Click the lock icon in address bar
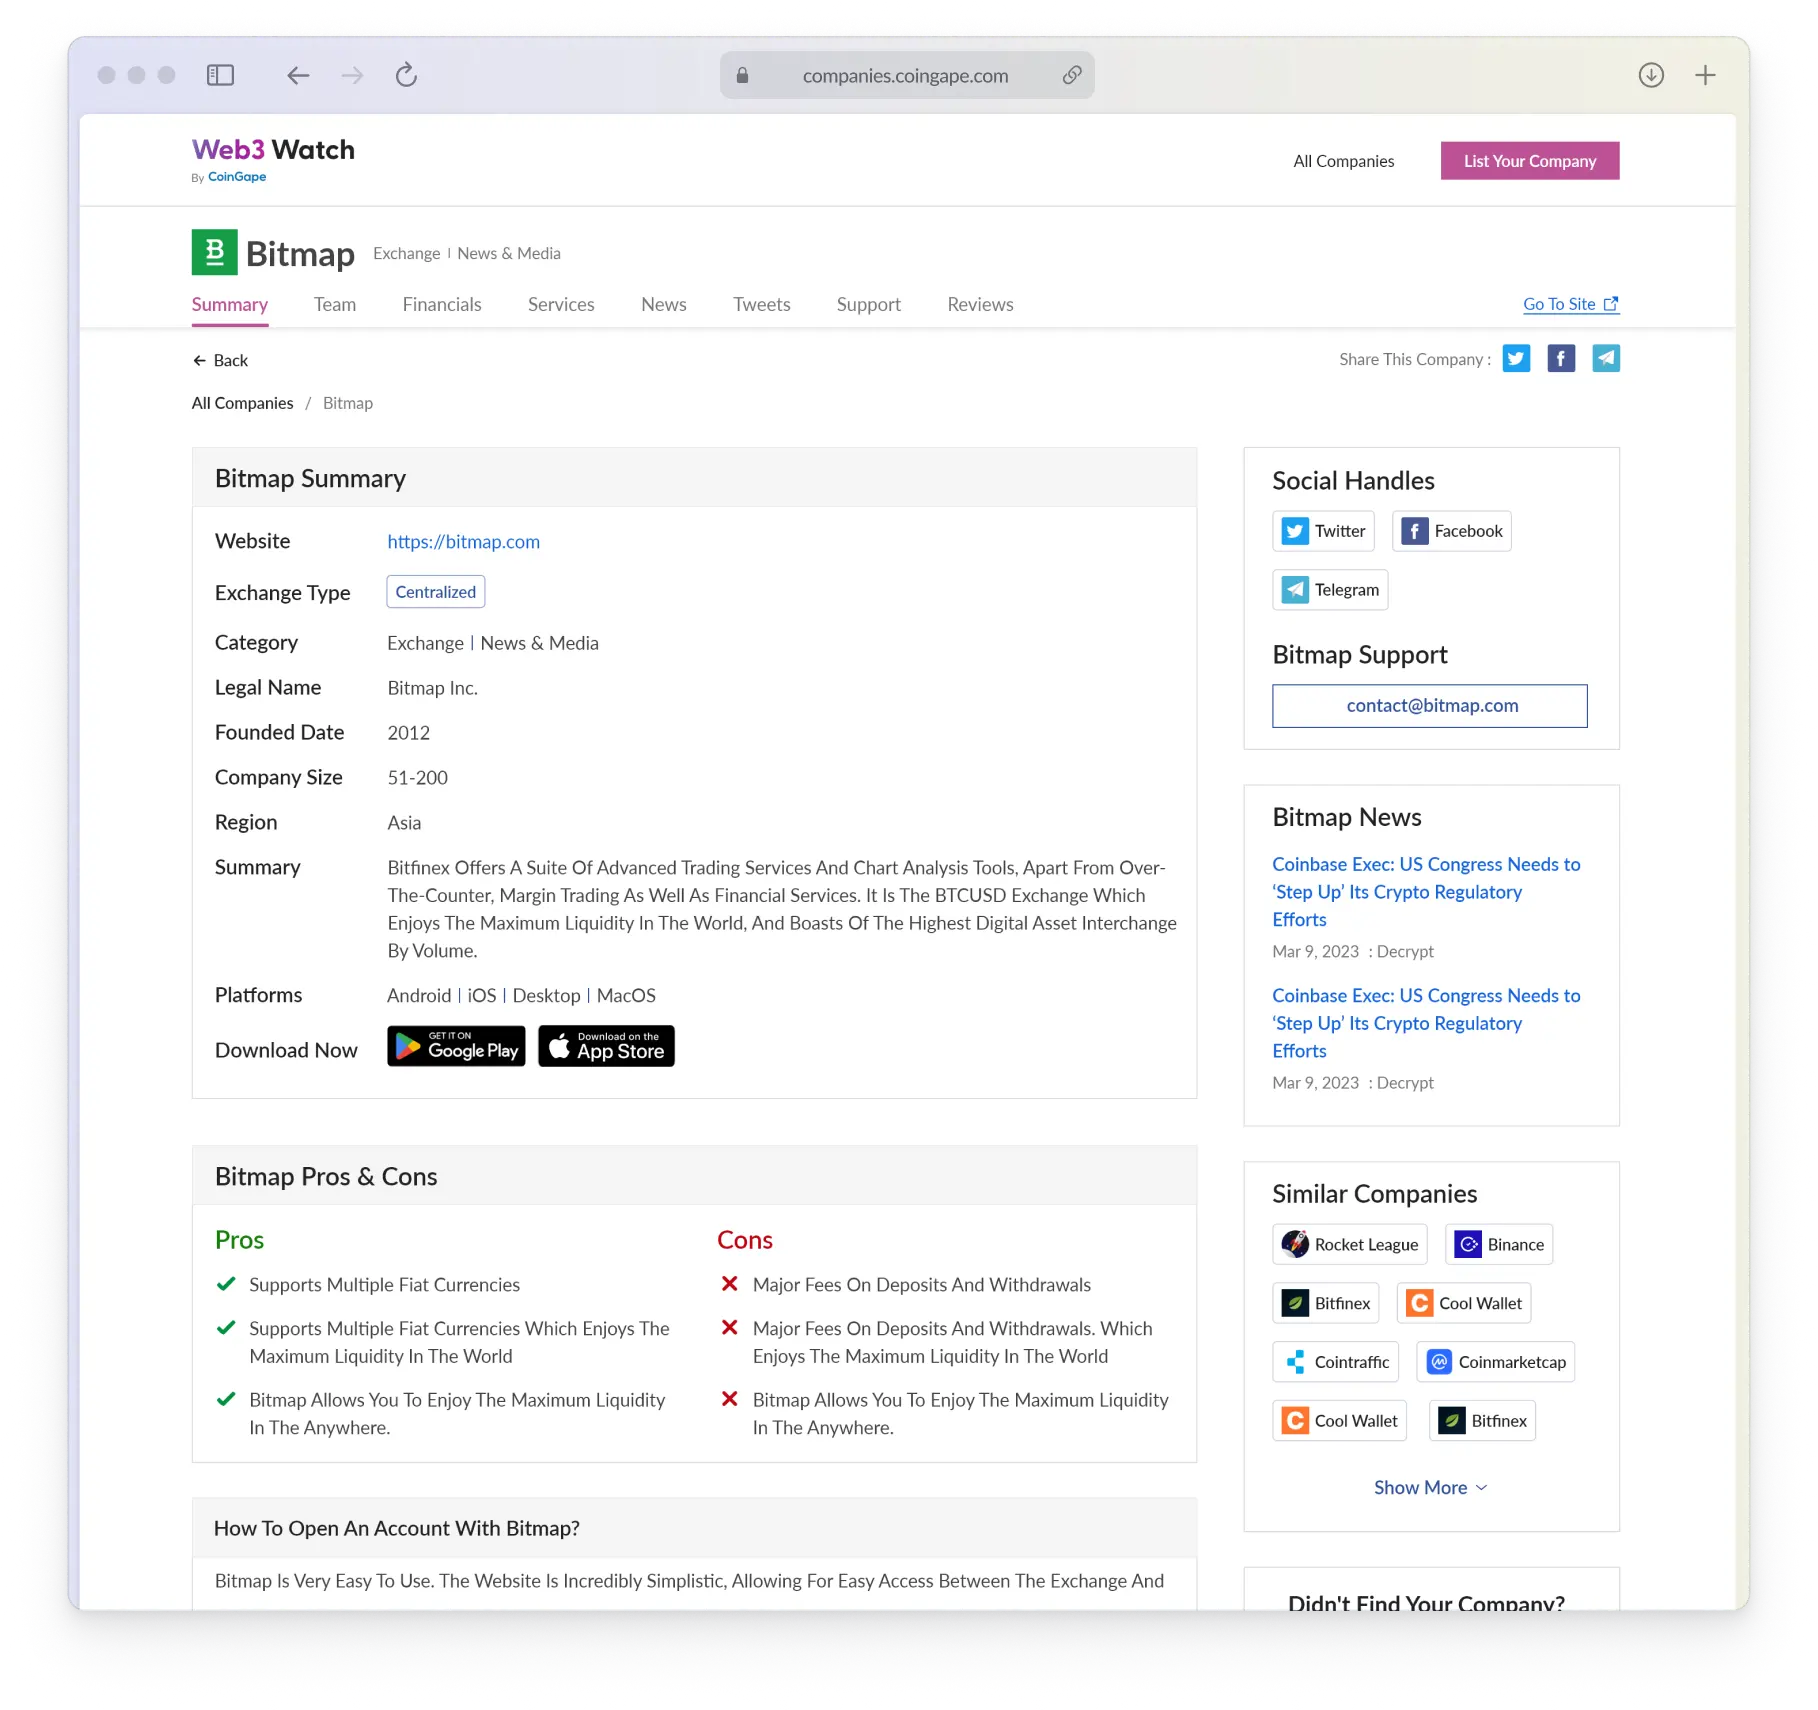This screenshot has width=1818, height=1710. 742,75
